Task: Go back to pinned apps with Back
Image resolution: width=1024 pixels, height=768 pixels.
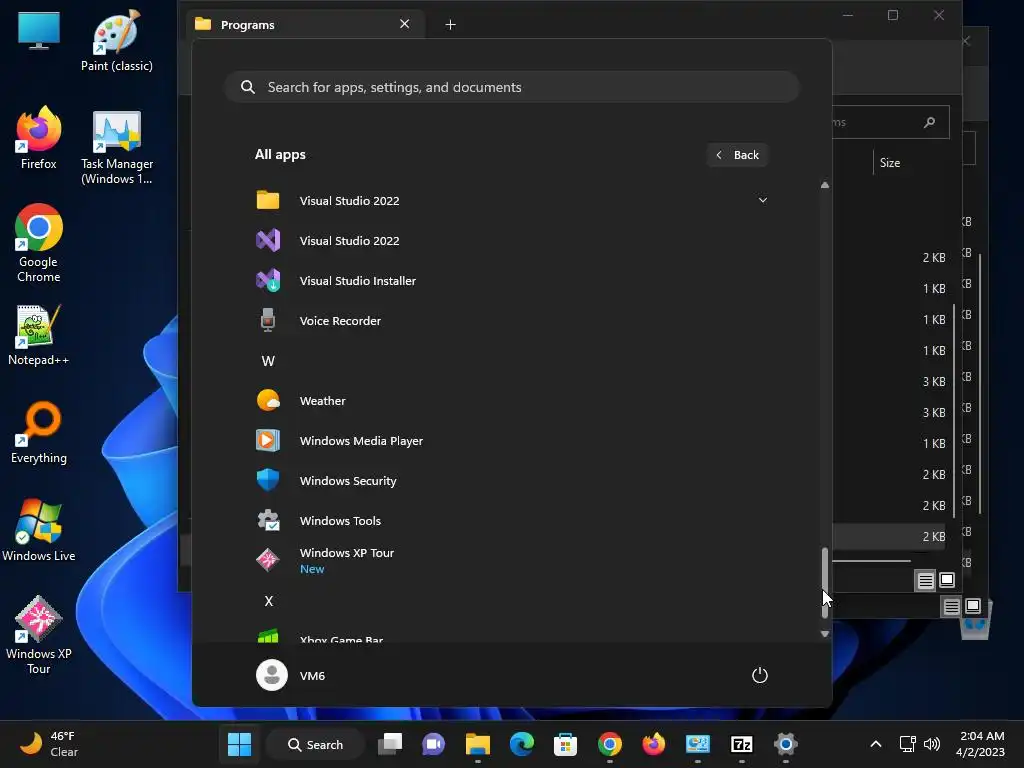Action: point(737,155)
